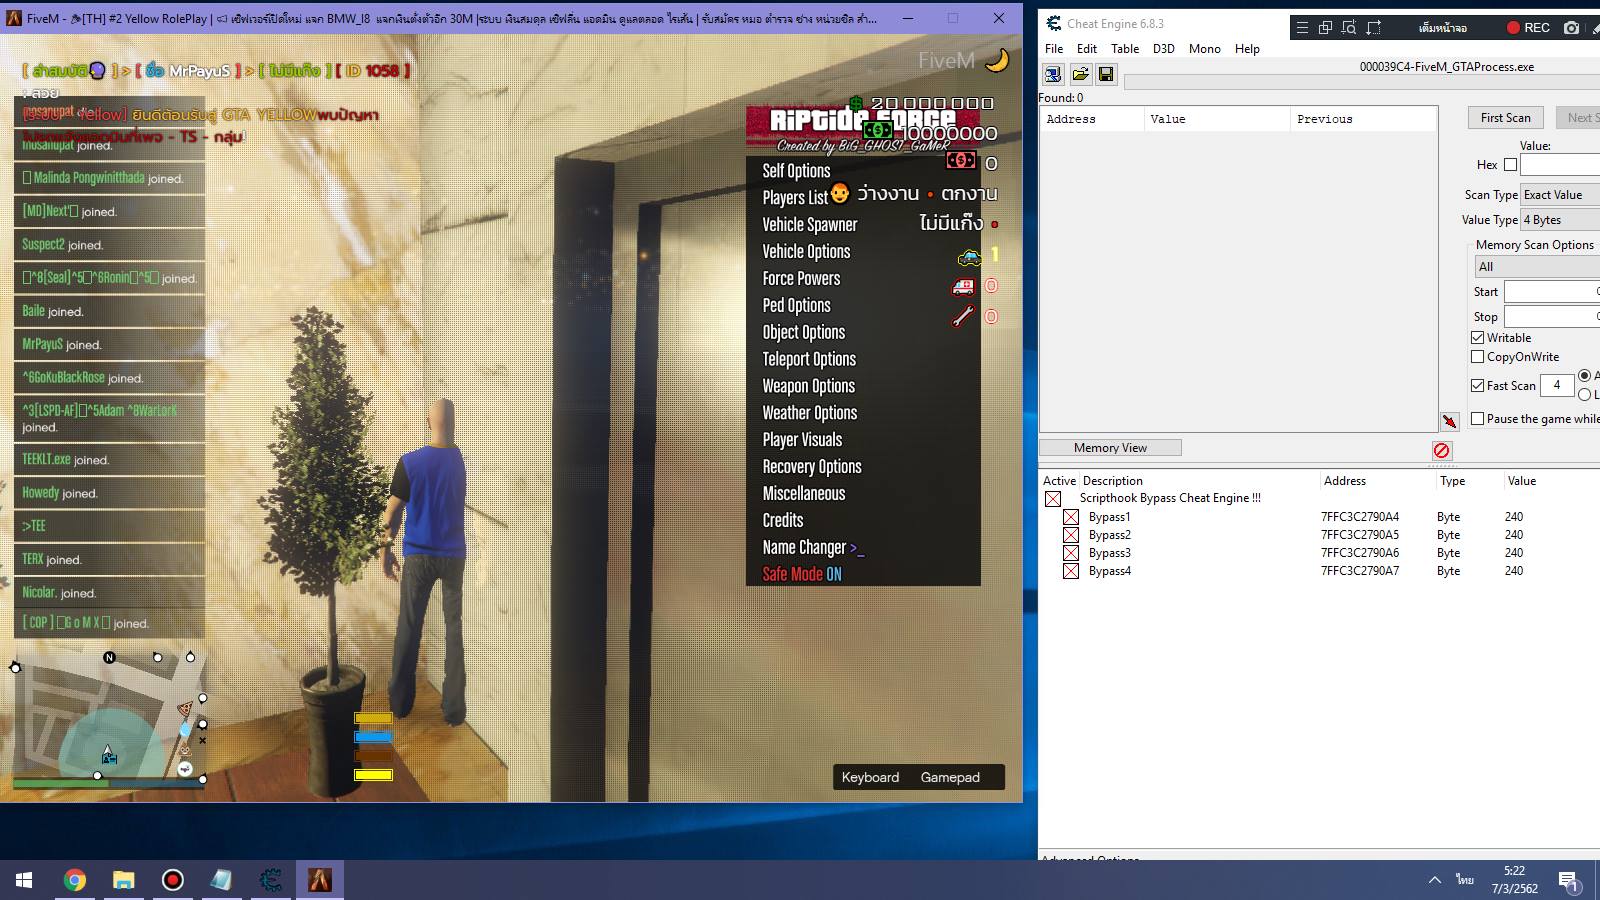This screenshot has height=900, width=1600.
Task: Check Pause the game while scanning
Action: [1478, 419]
